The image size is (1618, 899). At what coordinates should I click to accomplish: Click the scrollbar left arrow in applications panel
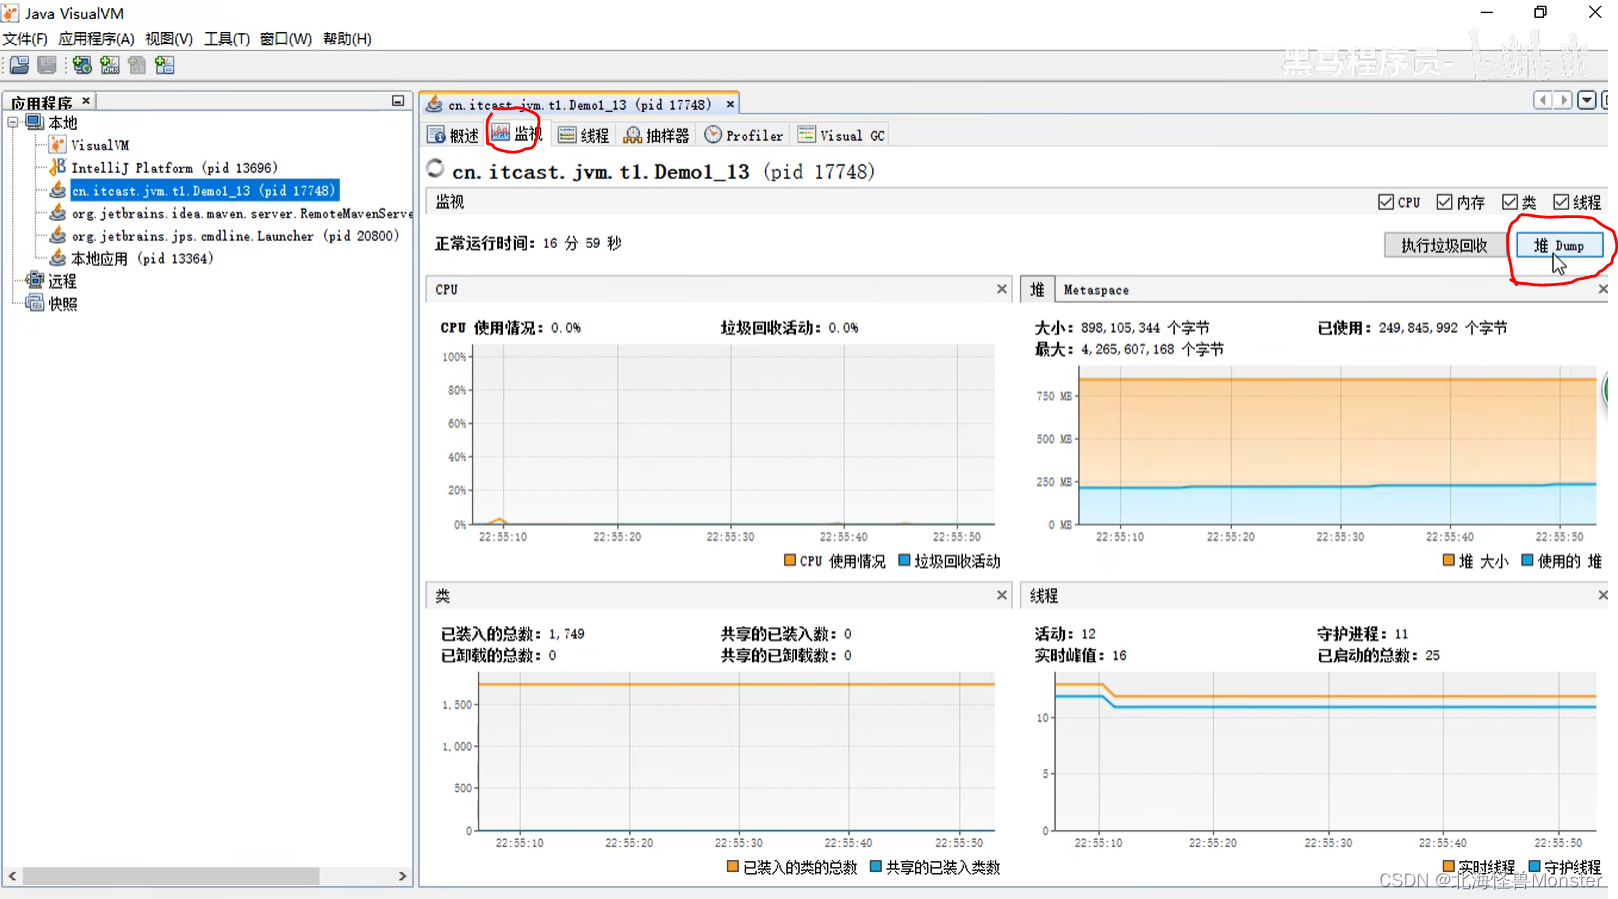(12, 876)
